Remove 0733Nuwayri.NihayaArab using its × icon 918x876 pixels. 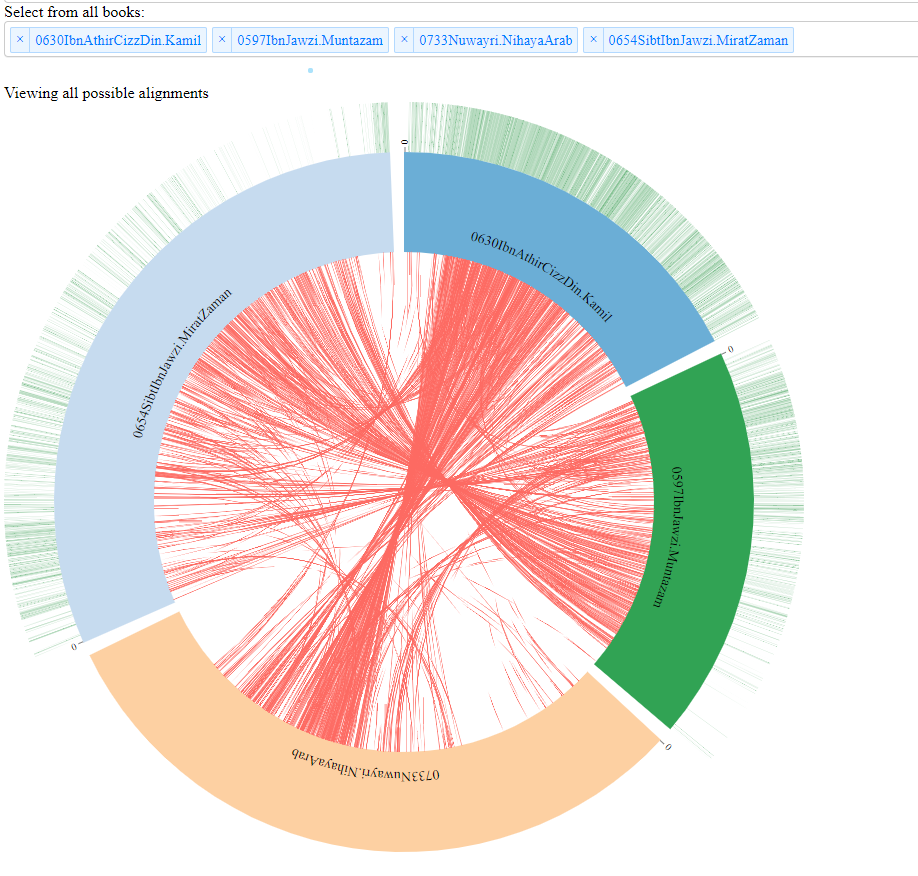point(404,40)
